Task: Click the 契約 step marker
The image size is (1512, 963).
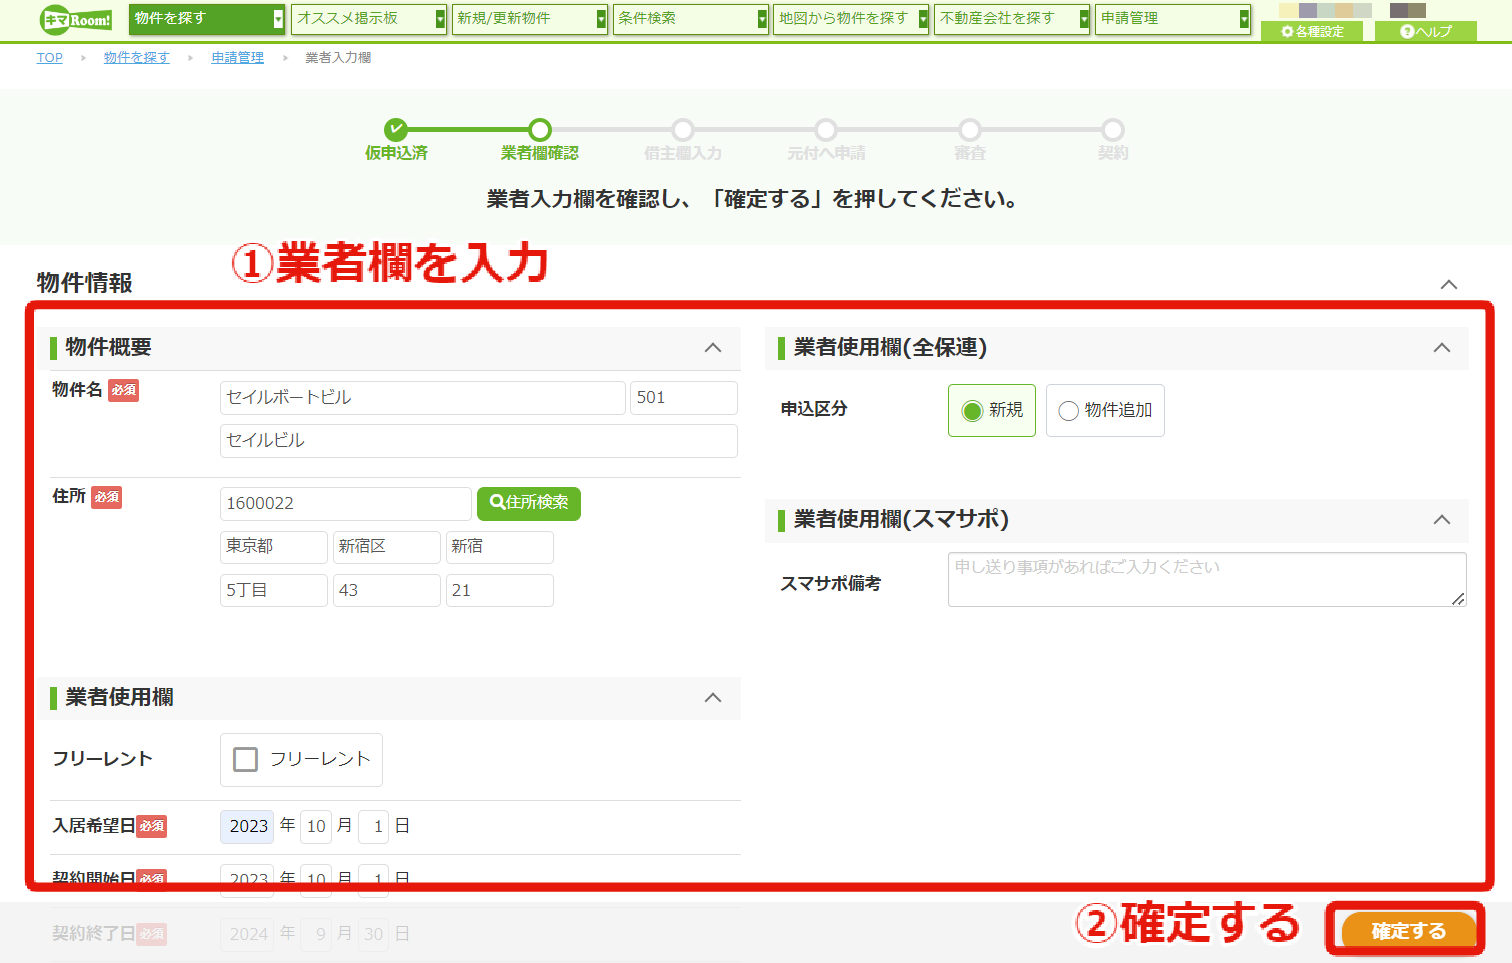Action: pos(1113,130)
